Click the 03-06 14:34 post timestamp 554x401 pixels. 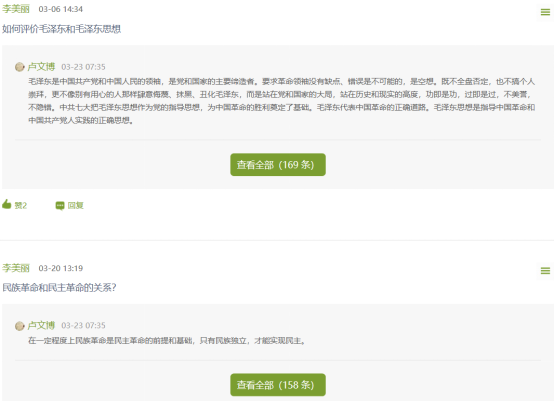60,9
